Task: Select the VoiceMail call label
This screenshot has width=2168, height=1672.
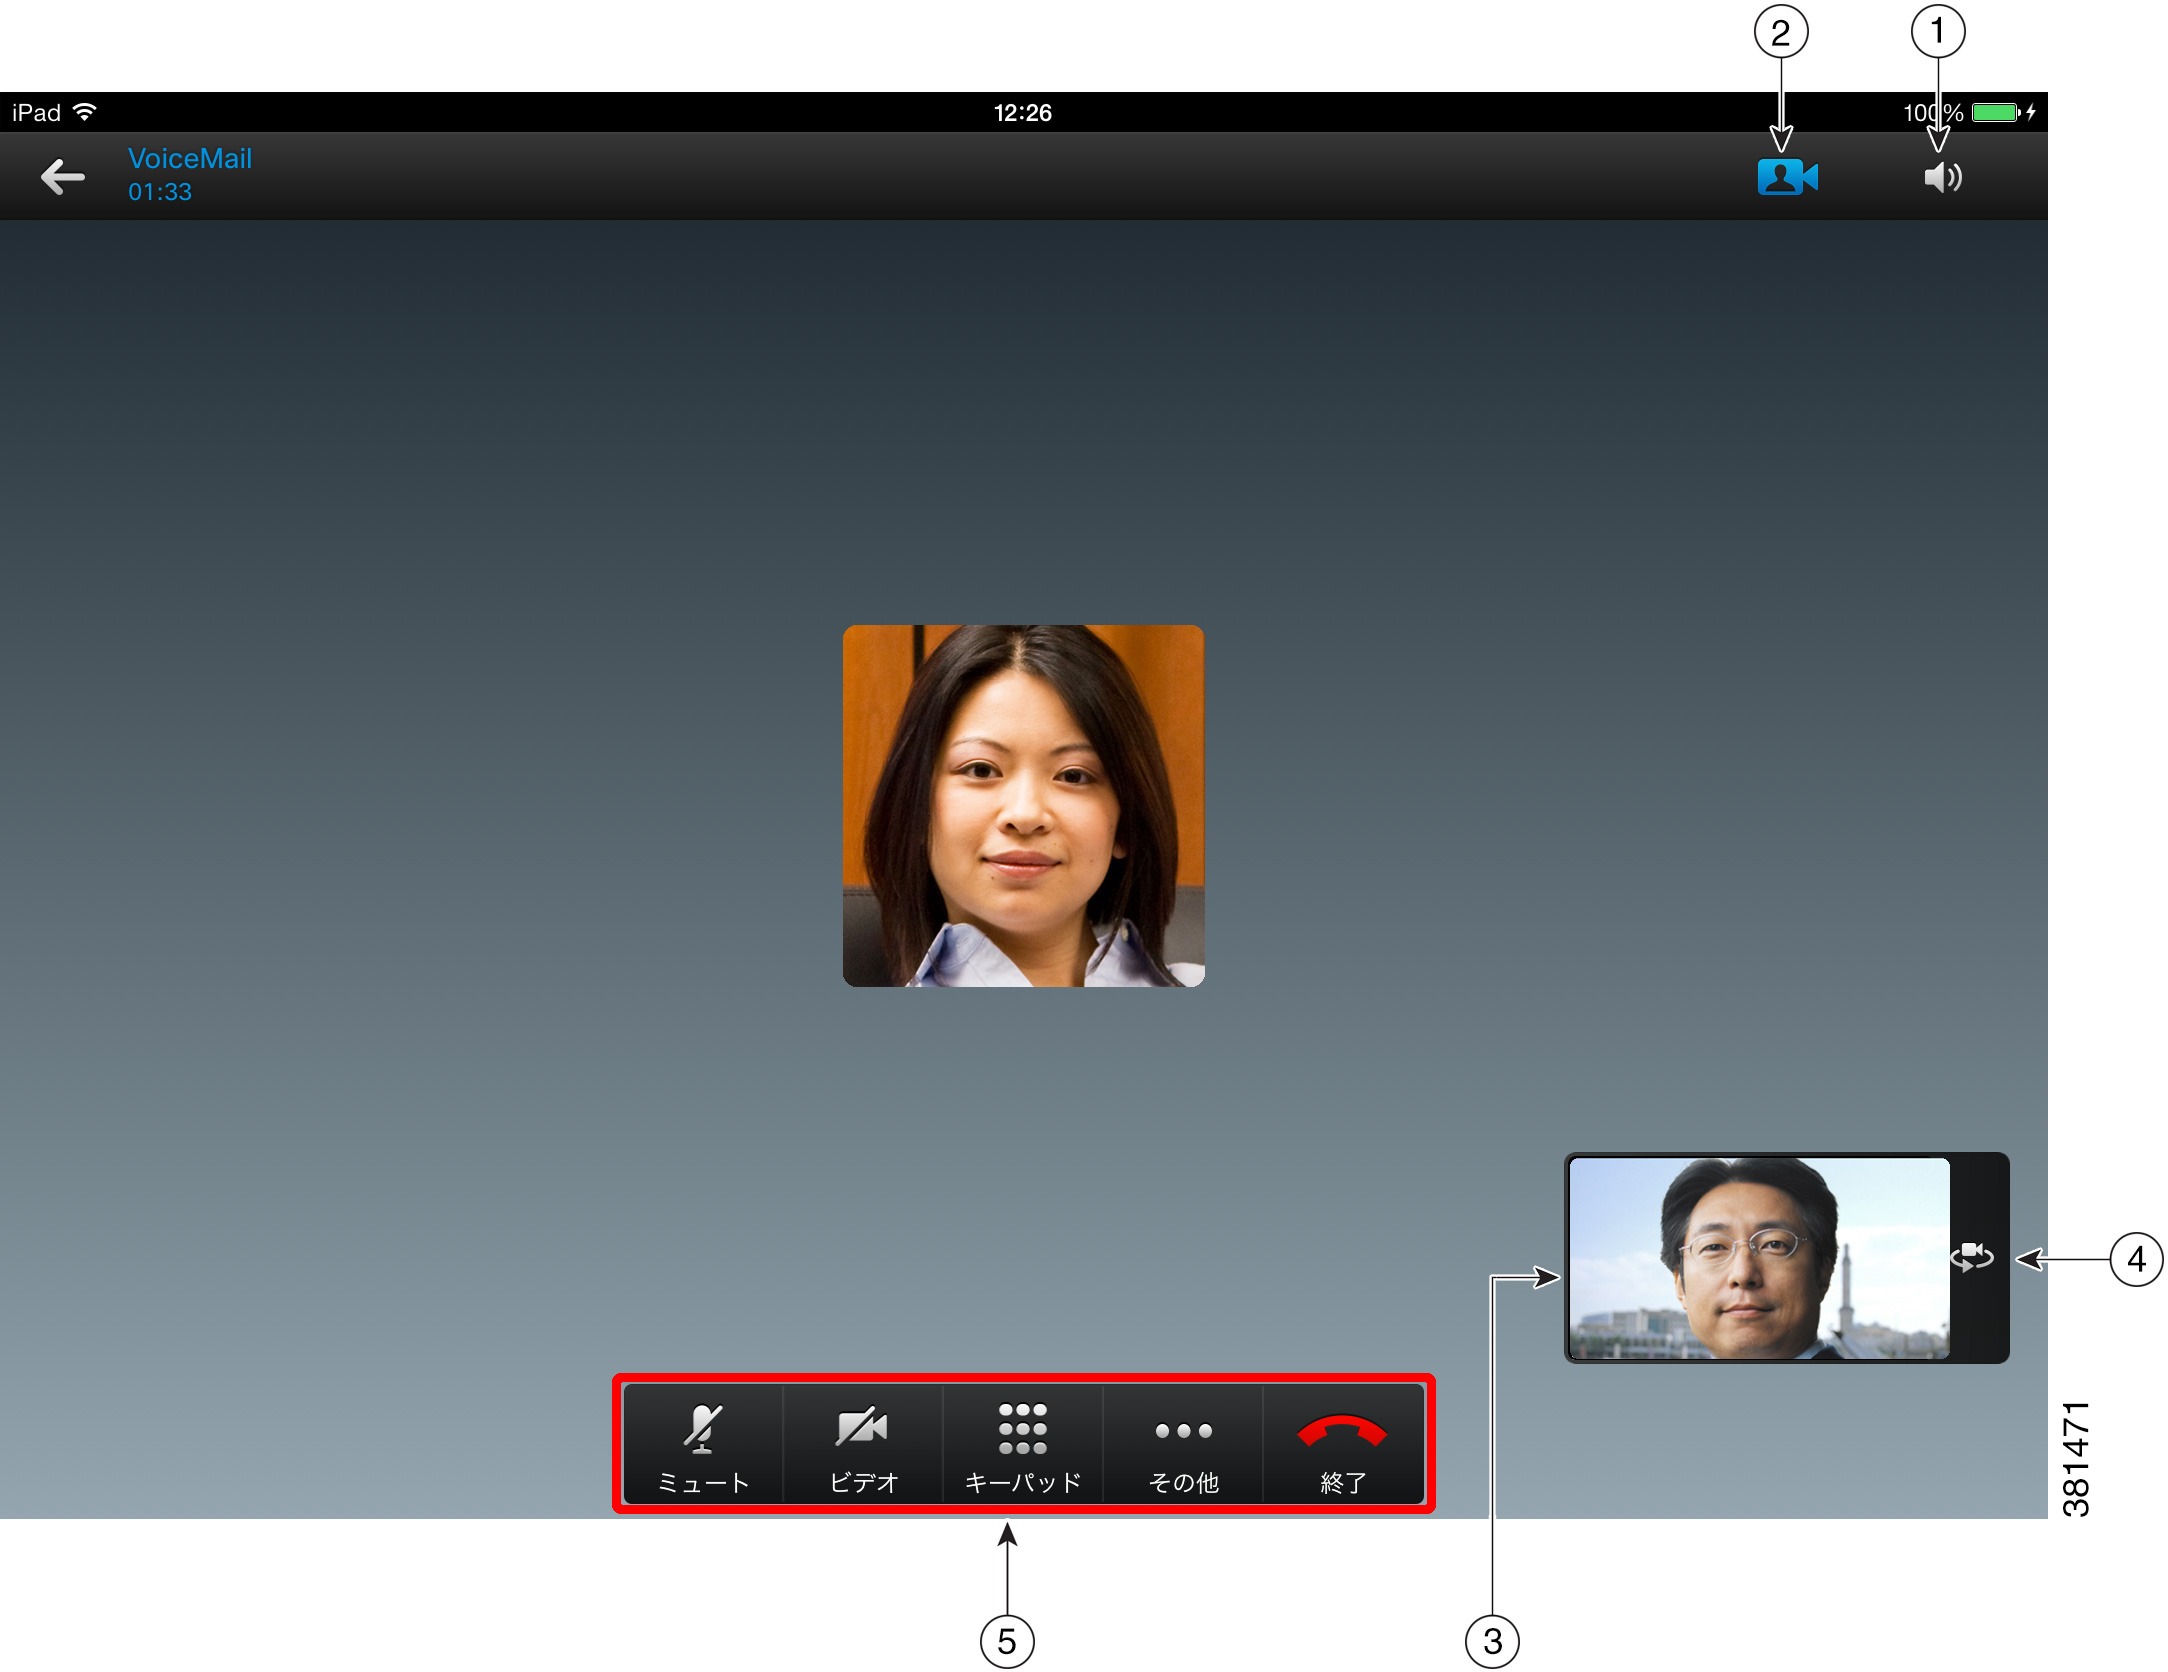Action: click(190, 157)
